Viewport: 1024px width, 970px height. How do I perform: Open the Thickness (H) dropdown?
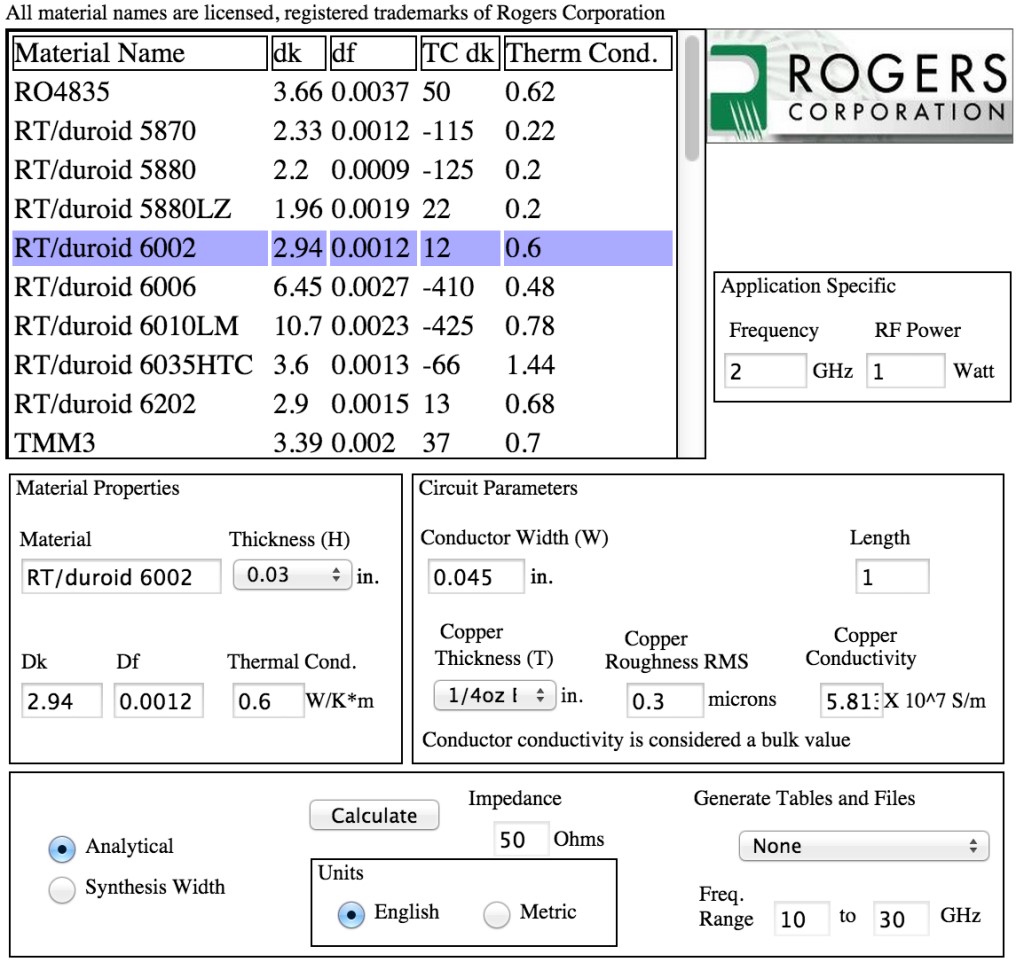coord(293,575)
